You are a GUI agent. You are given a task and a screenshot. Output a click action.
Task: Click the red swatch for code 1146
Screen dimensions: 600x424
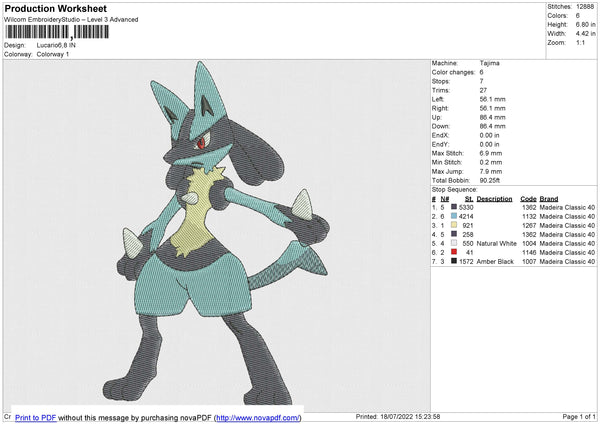454,252
